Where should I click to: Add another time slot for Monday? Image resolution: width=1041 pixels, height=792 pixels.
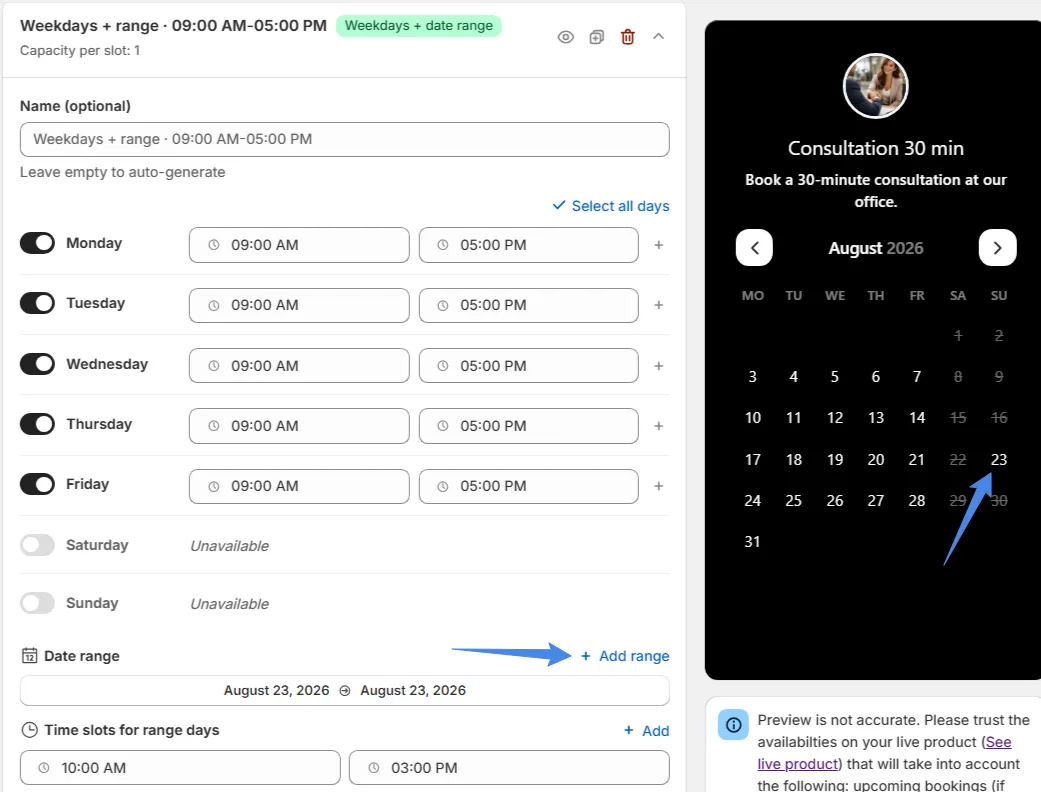click(659, 245)
